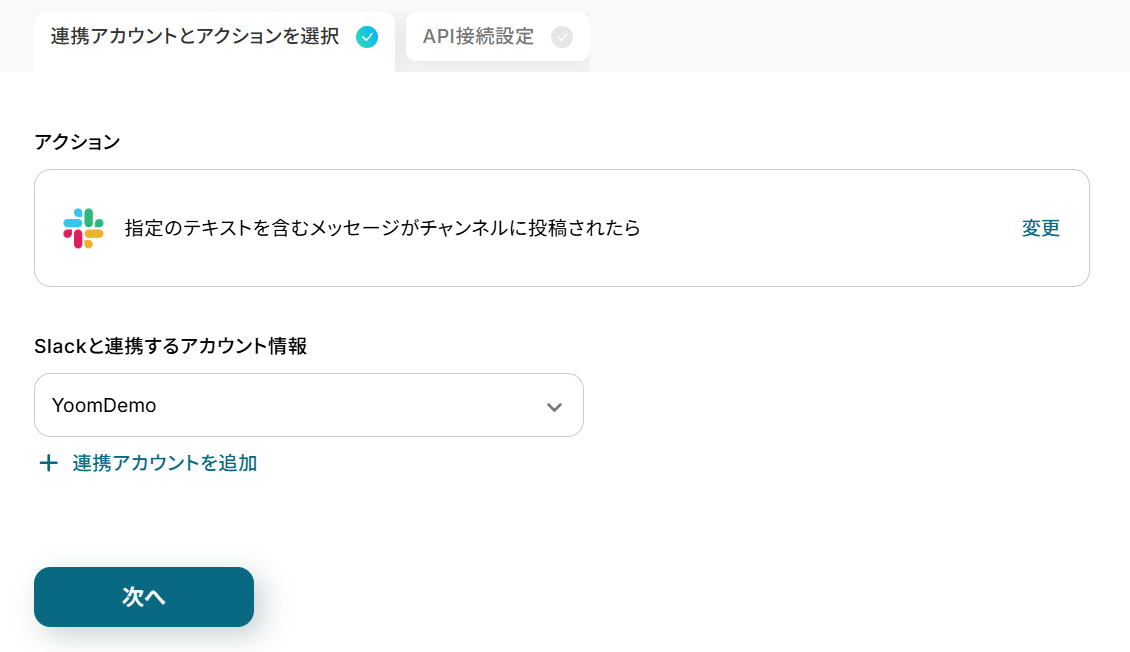This screenshot has height=652, width=1130.
Task: Select the YoomDemo text in account selector
Action: click(104, 406)
